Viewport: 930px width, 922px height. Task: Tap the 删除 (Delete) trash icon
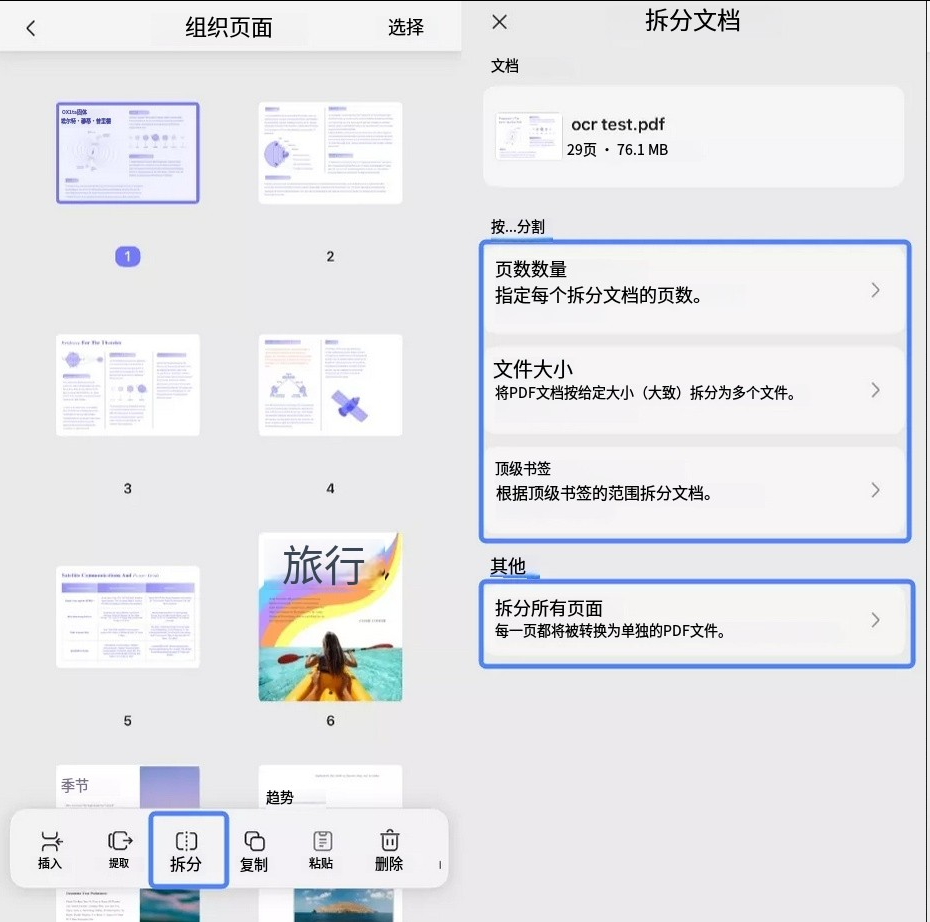388,851
